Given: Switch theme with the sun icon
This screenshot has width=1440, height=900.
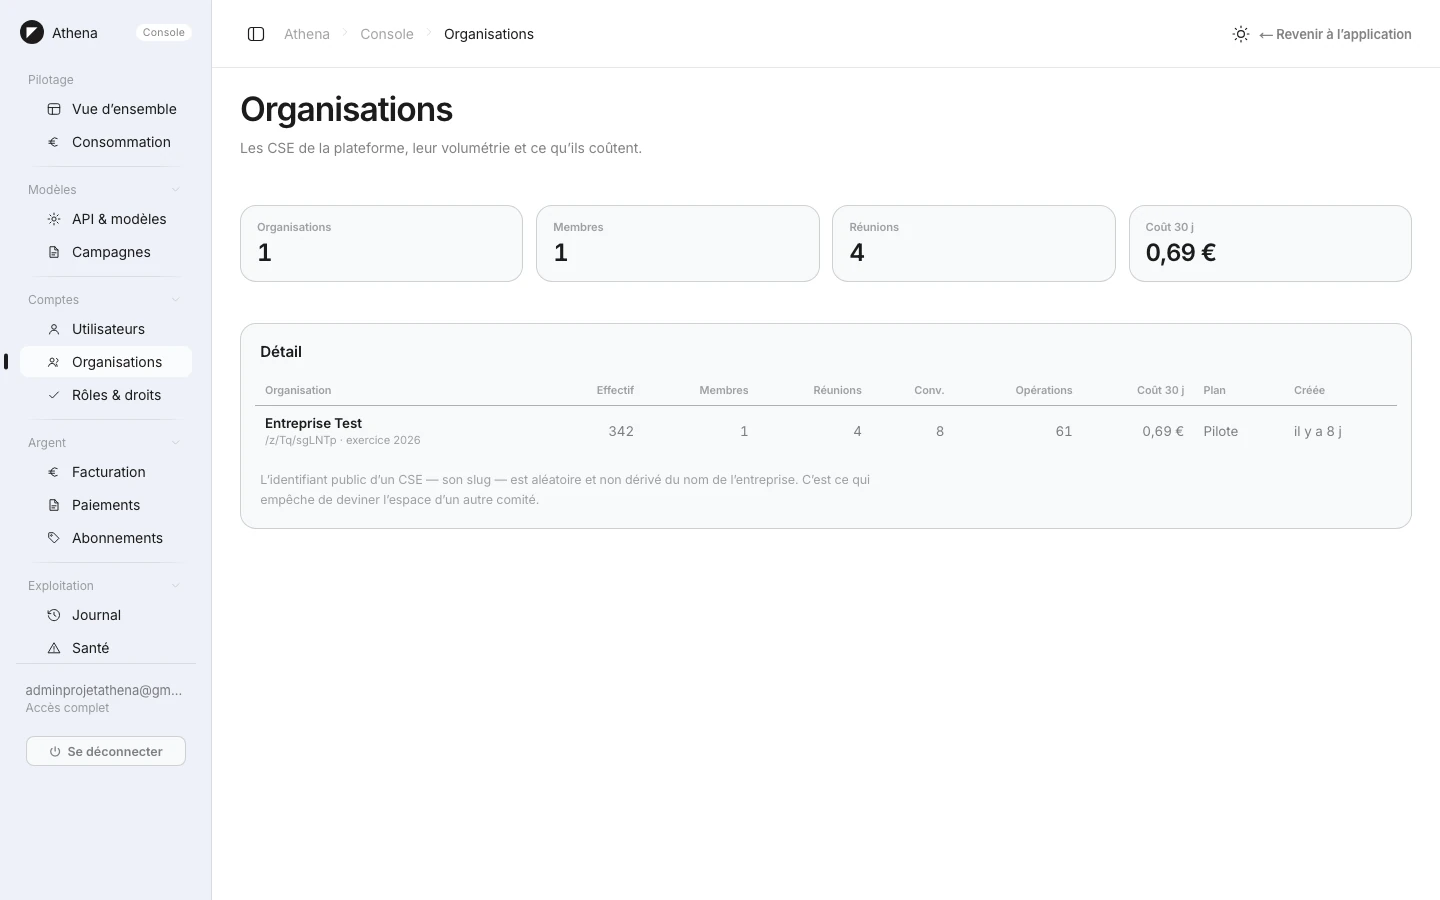Looking at the screenshot, I should click(x=1241, y=34).
